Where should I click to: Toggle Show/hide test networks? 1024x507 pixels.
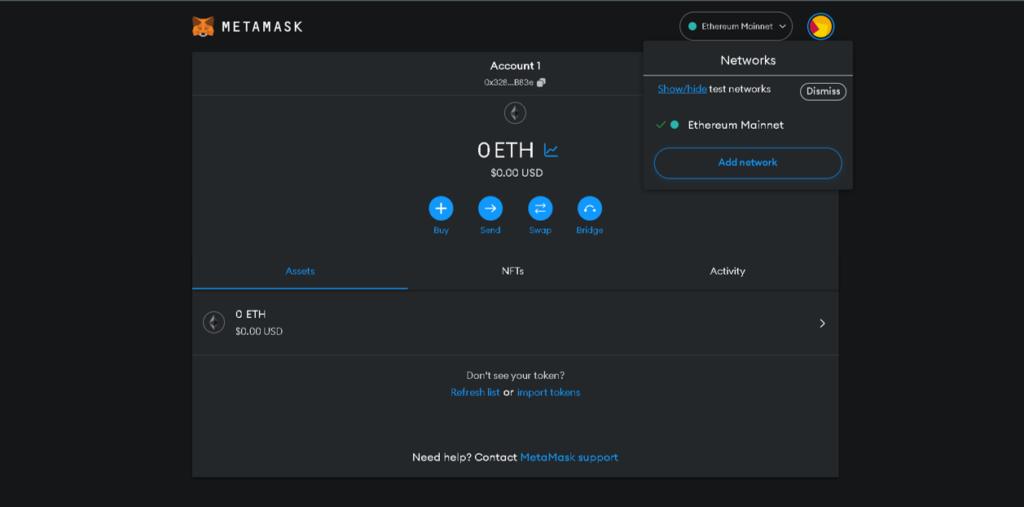682,89
